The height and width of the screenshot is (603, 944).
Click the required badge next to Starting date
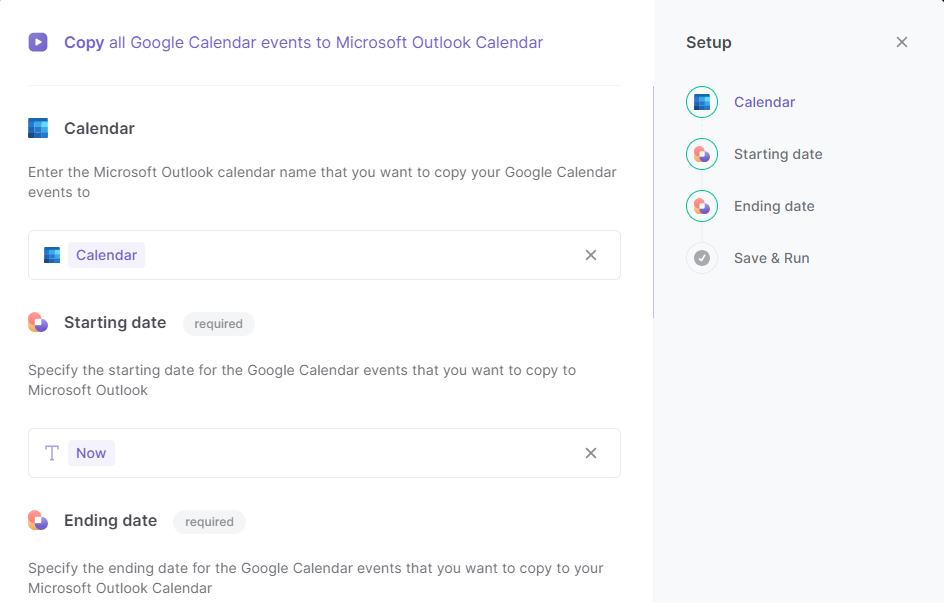(x=219, y=324)
